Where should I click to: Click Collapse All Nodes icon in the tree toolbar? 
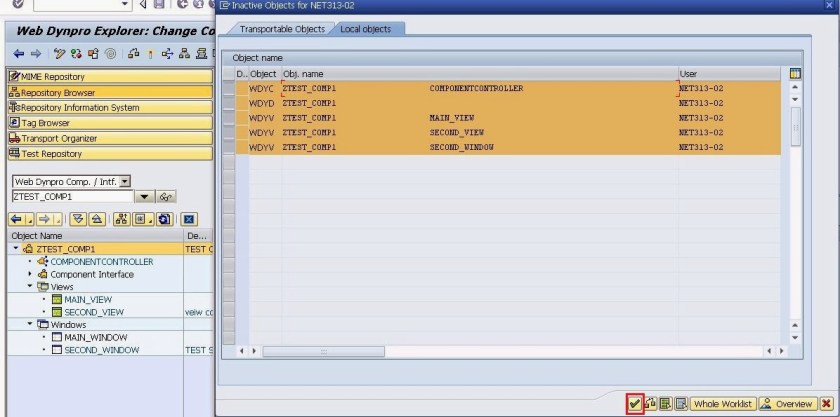click(96, 219)
